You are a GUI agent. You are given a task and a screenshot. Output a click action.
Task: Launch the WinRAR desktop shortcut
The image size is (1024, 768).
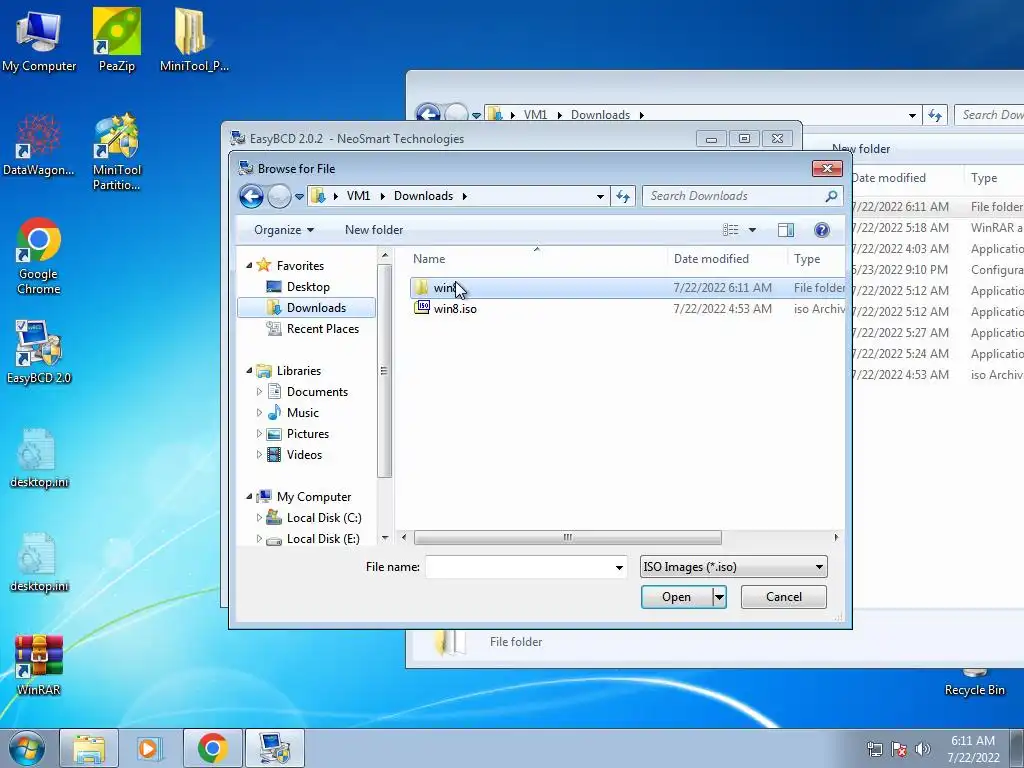tap(39, 665)
